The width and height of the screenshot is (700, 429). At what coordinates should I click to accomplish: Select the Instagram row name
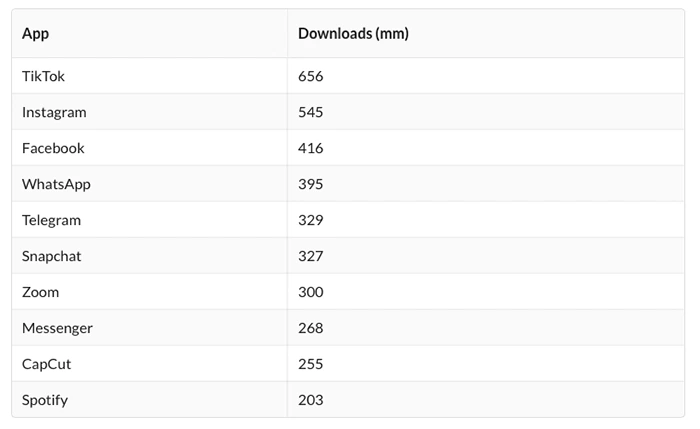click(x=54, y=112)
